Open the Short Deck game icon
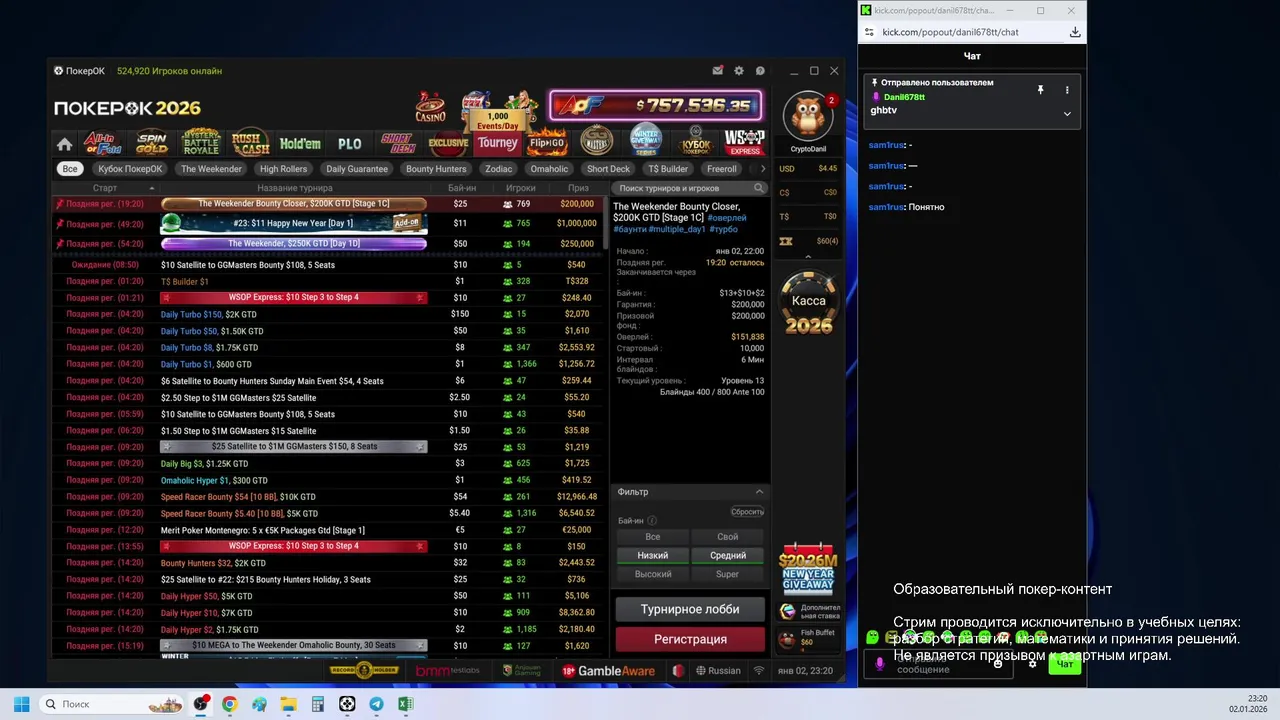The width and height of the screenshot is (1280, 720). point(398,143)
